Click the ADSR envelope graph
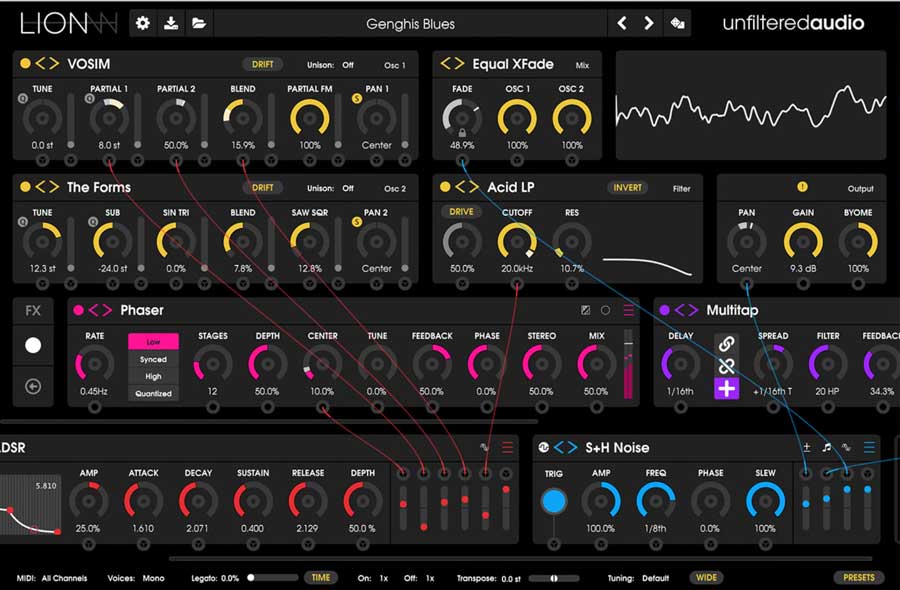 click(x=30, y=503)
